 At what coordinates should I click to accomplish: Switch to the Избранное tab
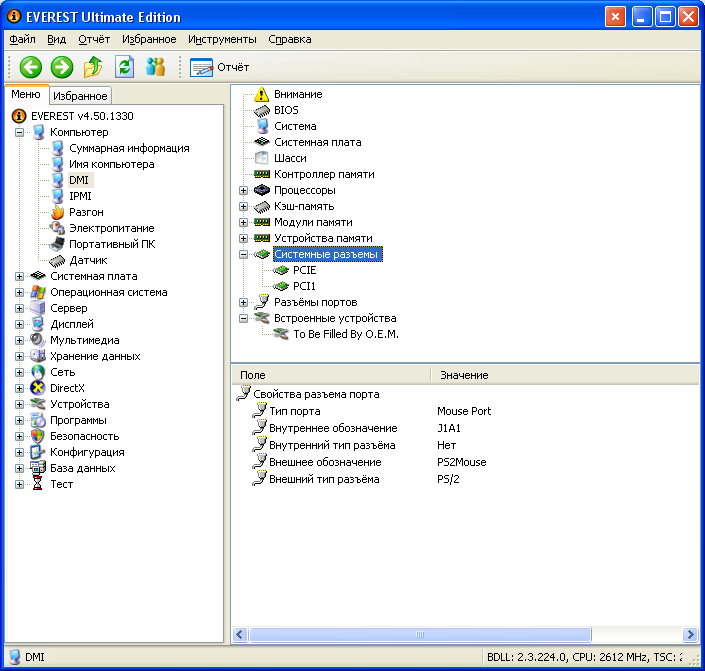click(x=80, y=96)
